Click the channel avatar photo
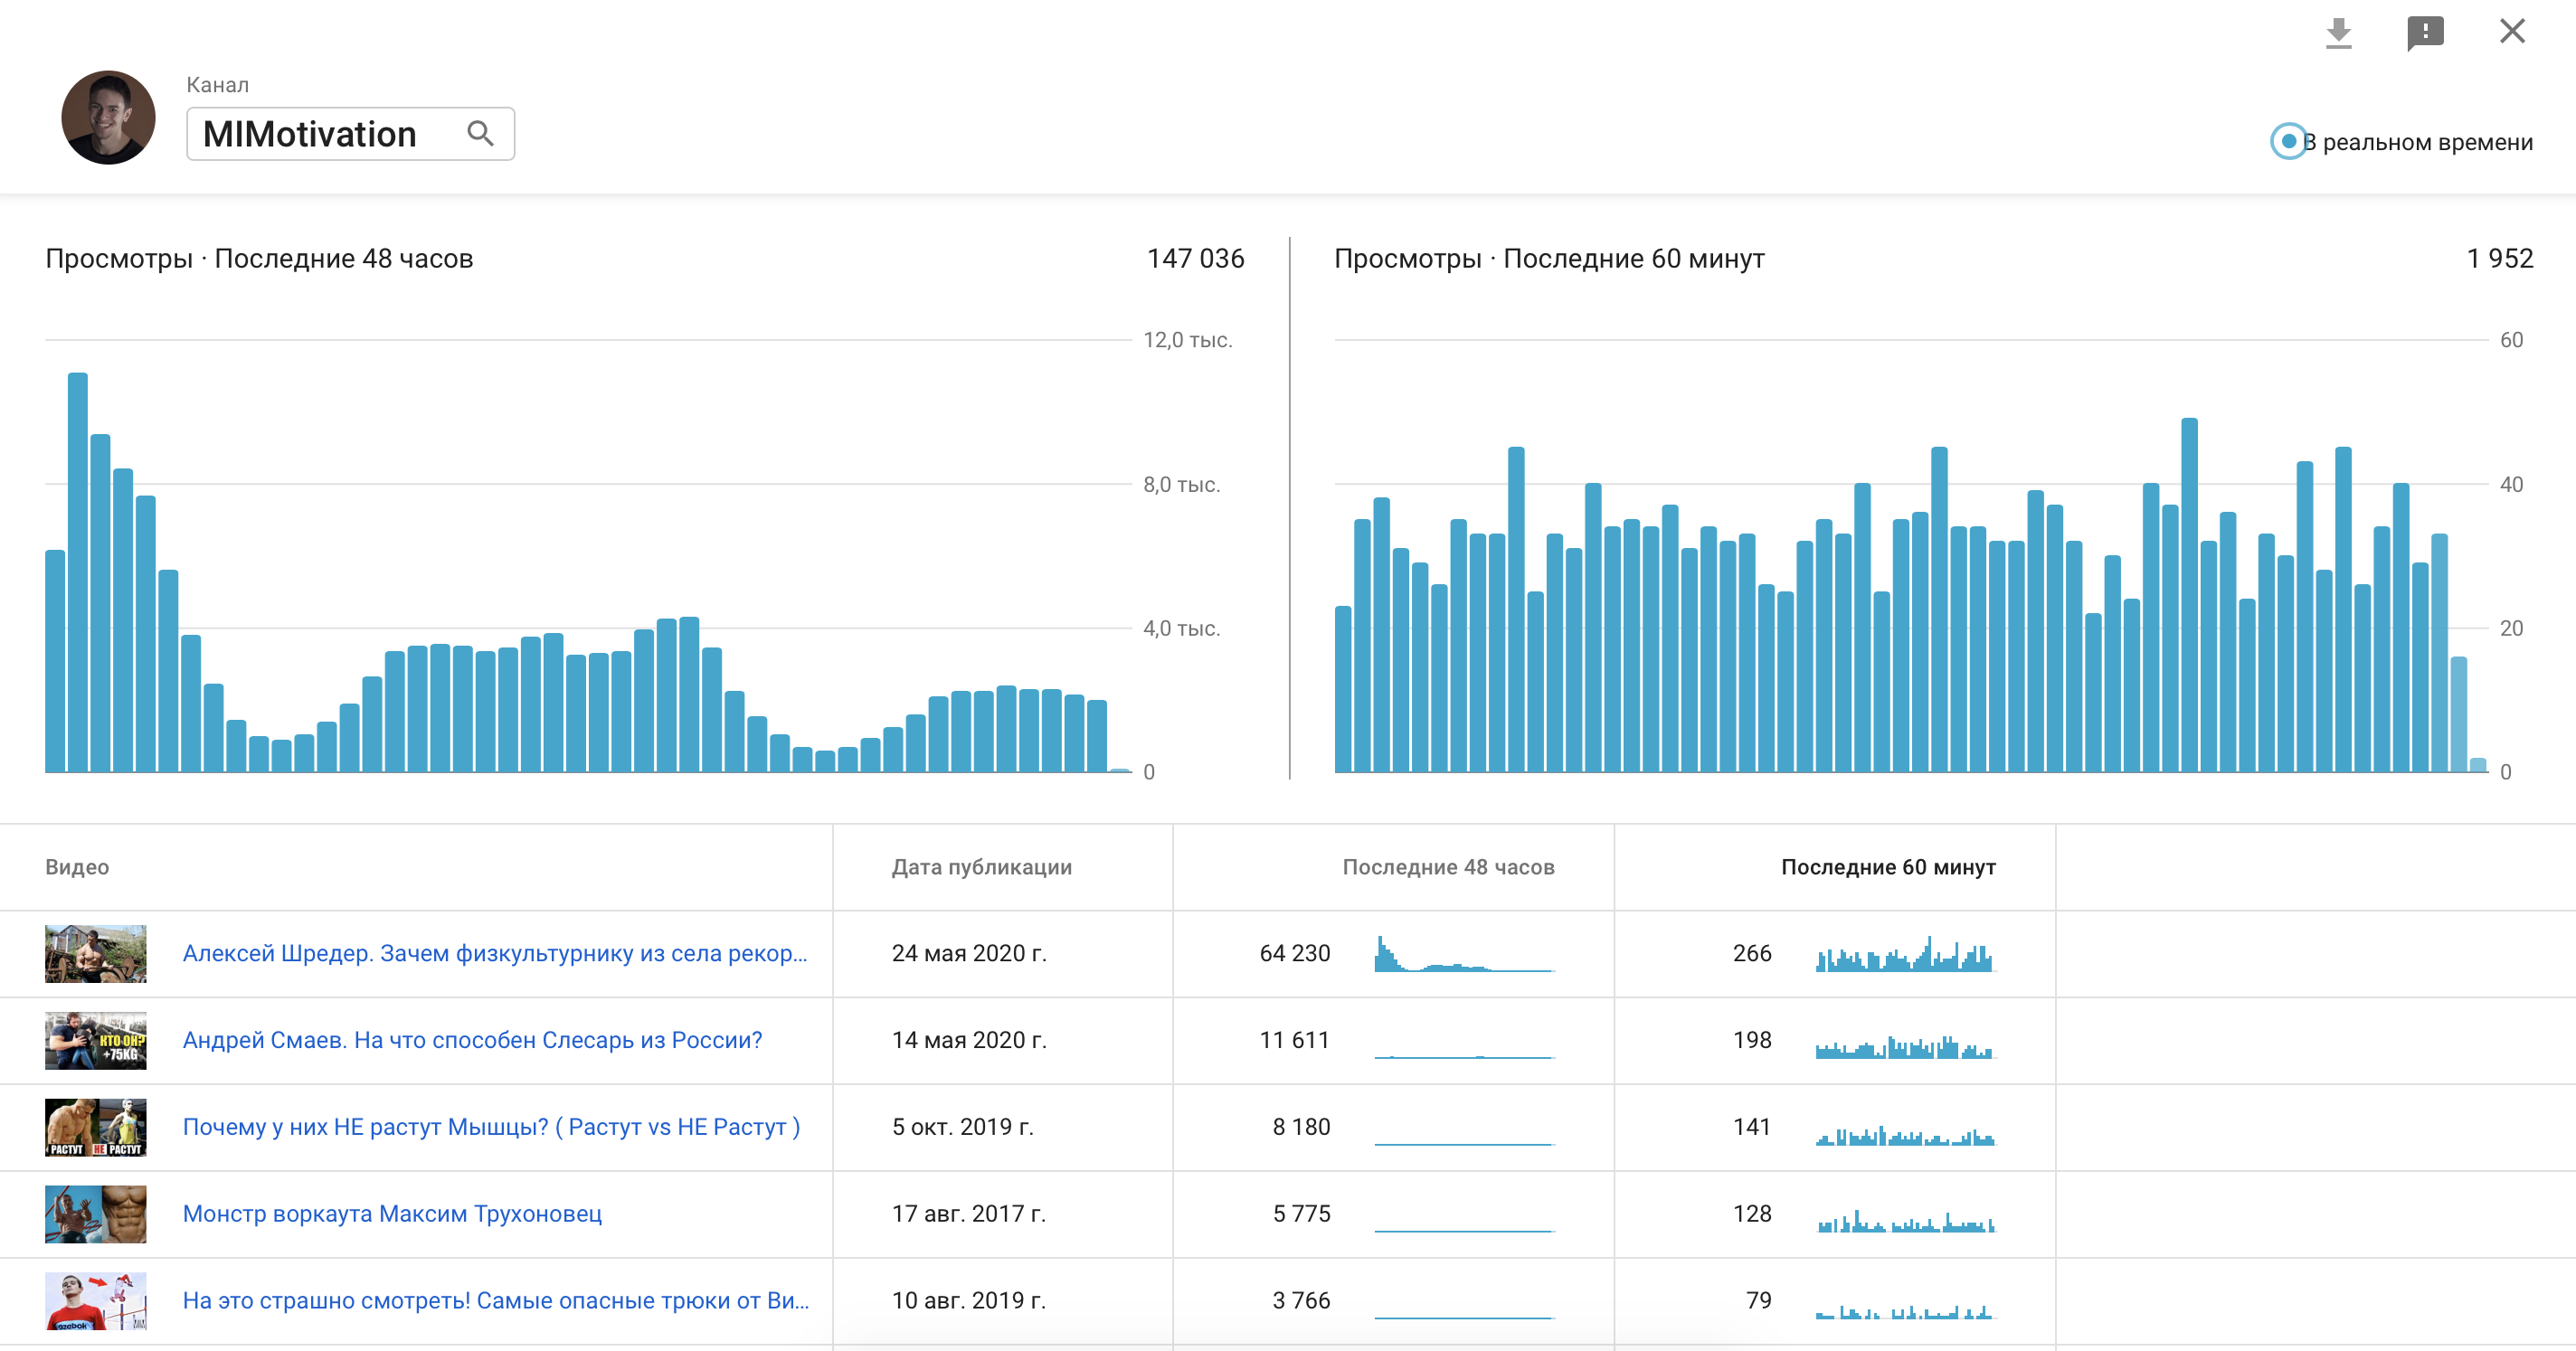2576x1351 pixels. pos(108,117)
